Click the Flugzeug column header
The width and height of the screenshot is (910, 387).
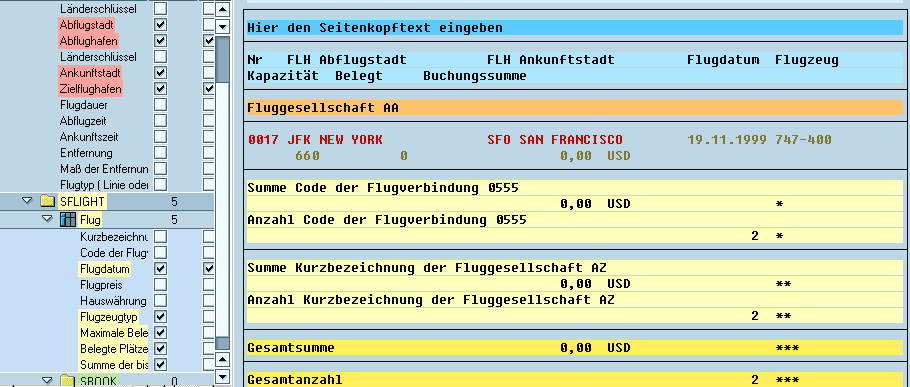[x=807, y=60]
